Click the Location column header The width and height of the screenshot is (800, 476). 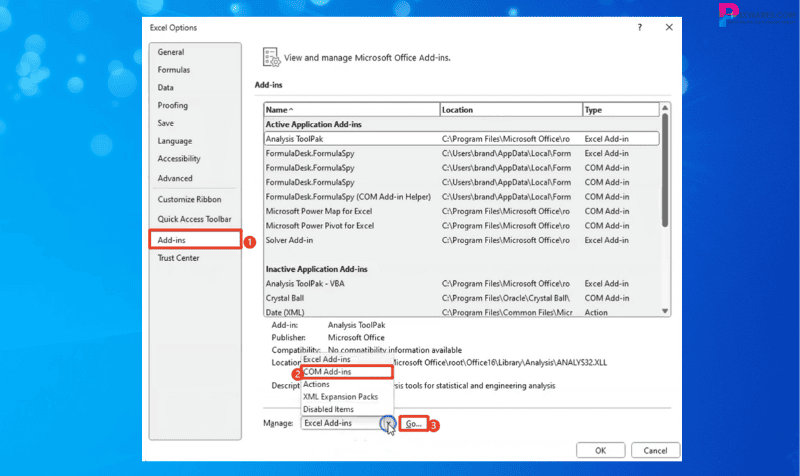[509, 109]
